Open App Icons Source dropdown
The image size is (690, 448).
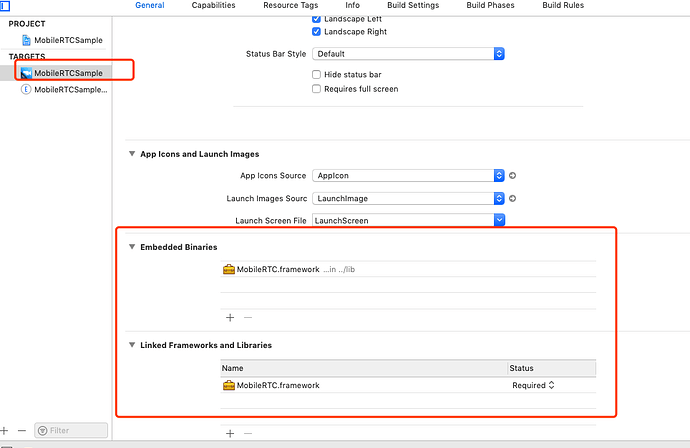(x=408, y=176)
